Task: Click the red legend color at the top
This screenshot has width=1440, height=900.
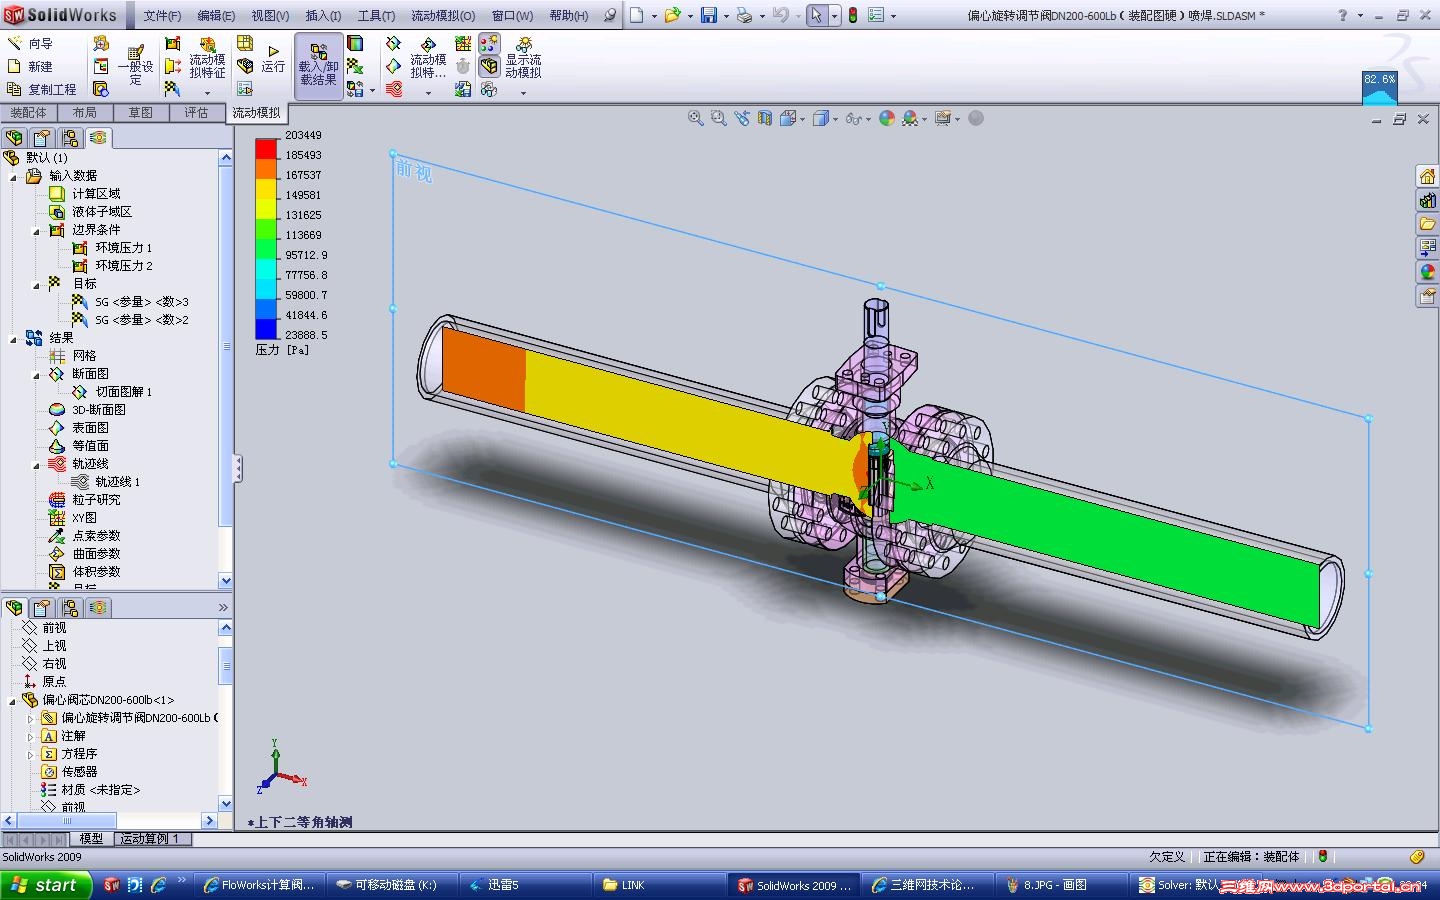Action: pyautogui.click(x=266, y=149)
